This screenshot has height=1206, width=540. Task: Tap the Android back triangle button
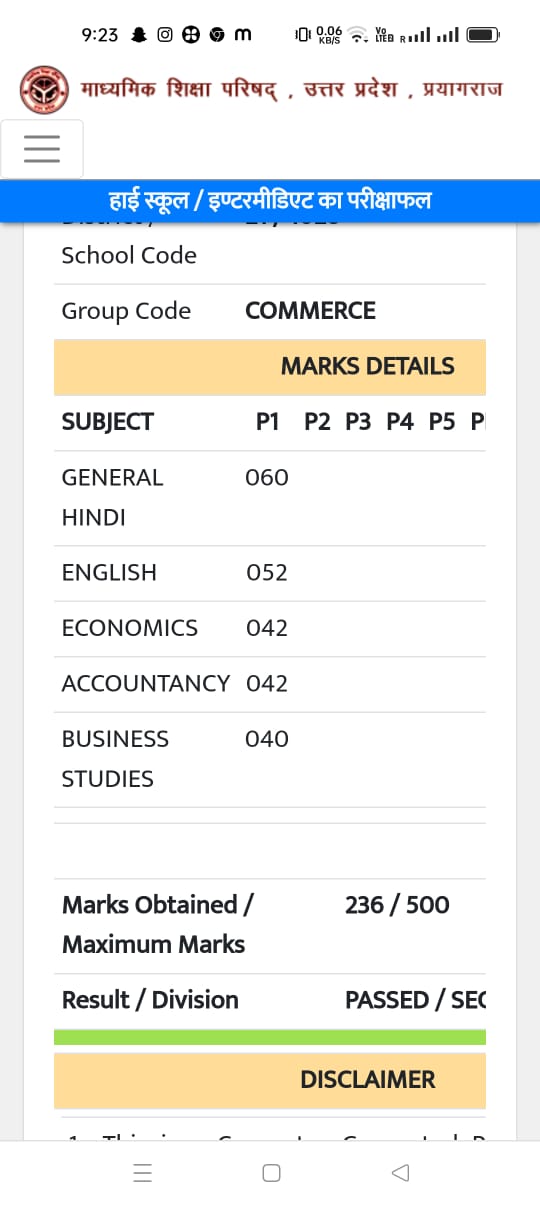[400, 1173]
